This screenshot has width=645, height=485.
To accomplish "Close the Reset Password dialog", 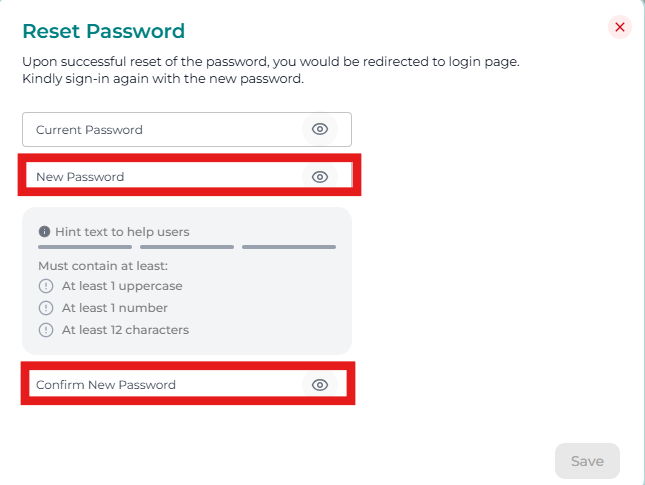I will [x=620, y=27].
